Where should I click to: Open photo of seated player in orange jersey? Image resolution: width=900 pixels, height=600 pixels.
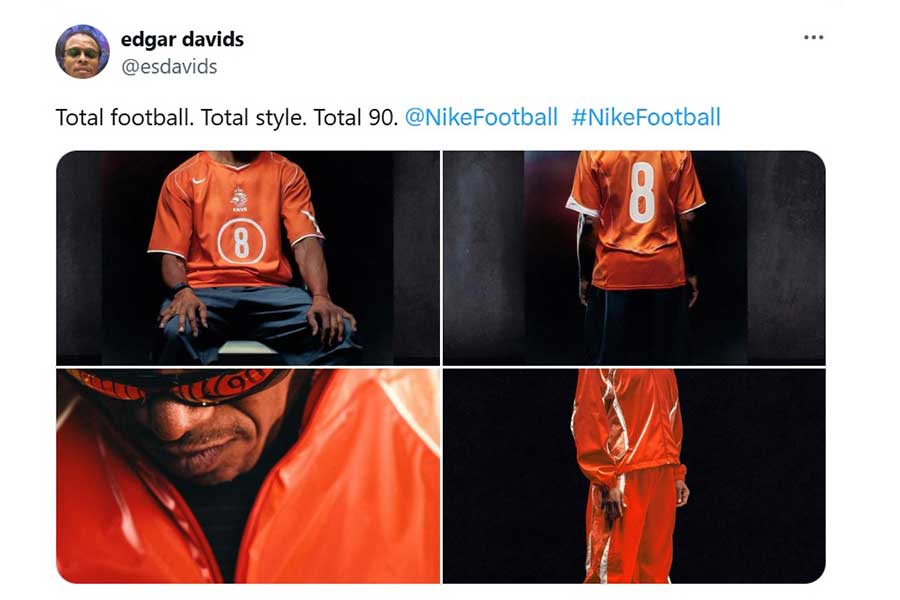(x=248, y=258)
